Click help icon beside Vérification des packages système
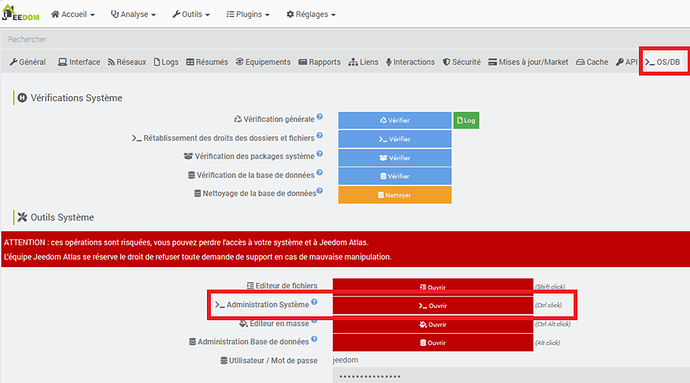 [320, 154]
